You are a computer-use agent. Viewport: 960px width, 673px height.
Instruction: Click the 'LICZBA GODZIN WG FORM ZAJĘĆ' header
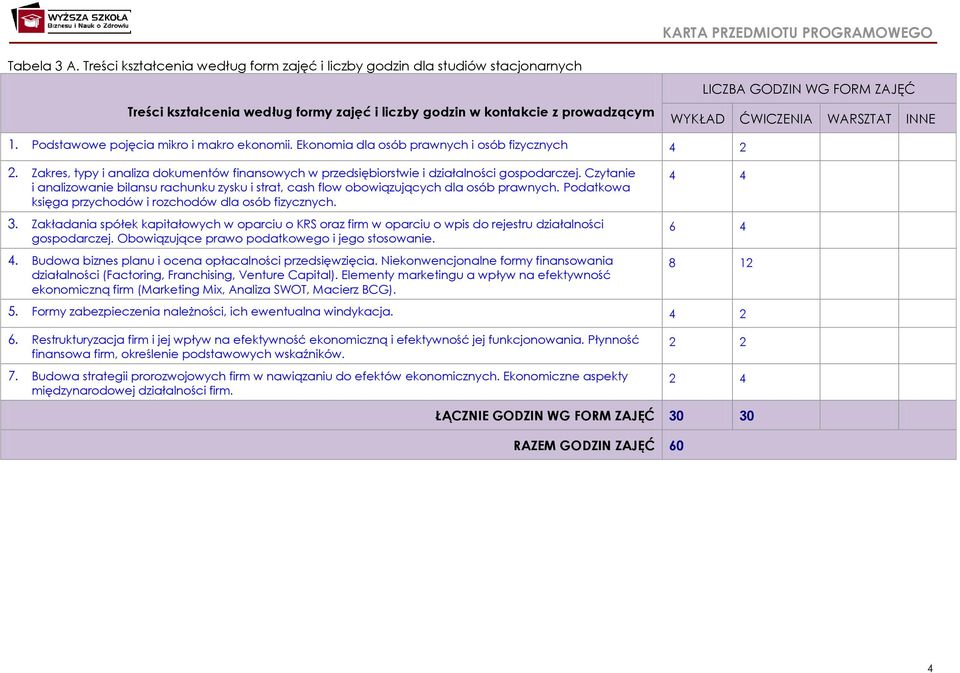[808, 89]
